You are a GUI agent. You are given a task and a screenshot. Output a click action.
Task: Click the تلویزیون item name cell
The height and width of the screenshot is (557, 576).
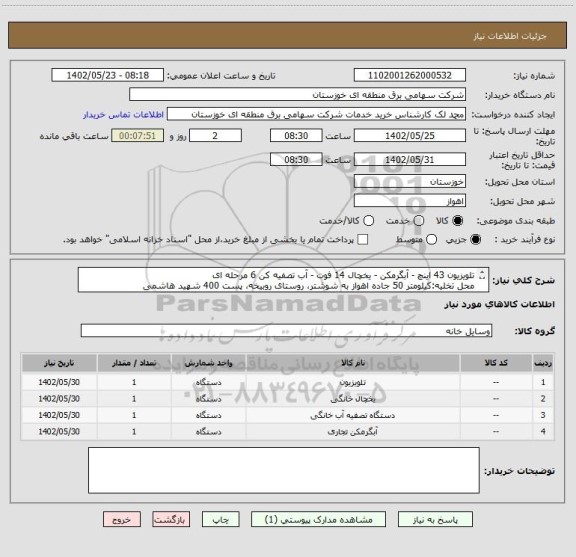click(353, 382)
